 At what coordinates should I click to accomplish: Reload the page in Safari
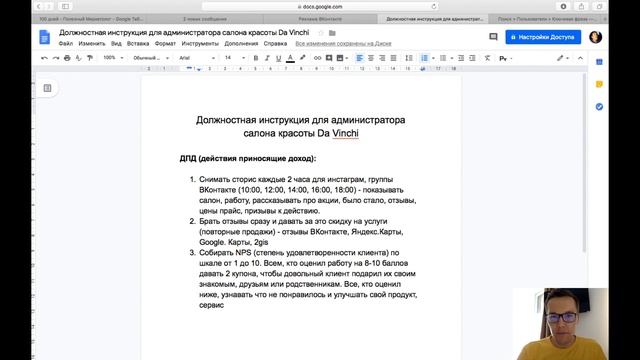point(433,7)
